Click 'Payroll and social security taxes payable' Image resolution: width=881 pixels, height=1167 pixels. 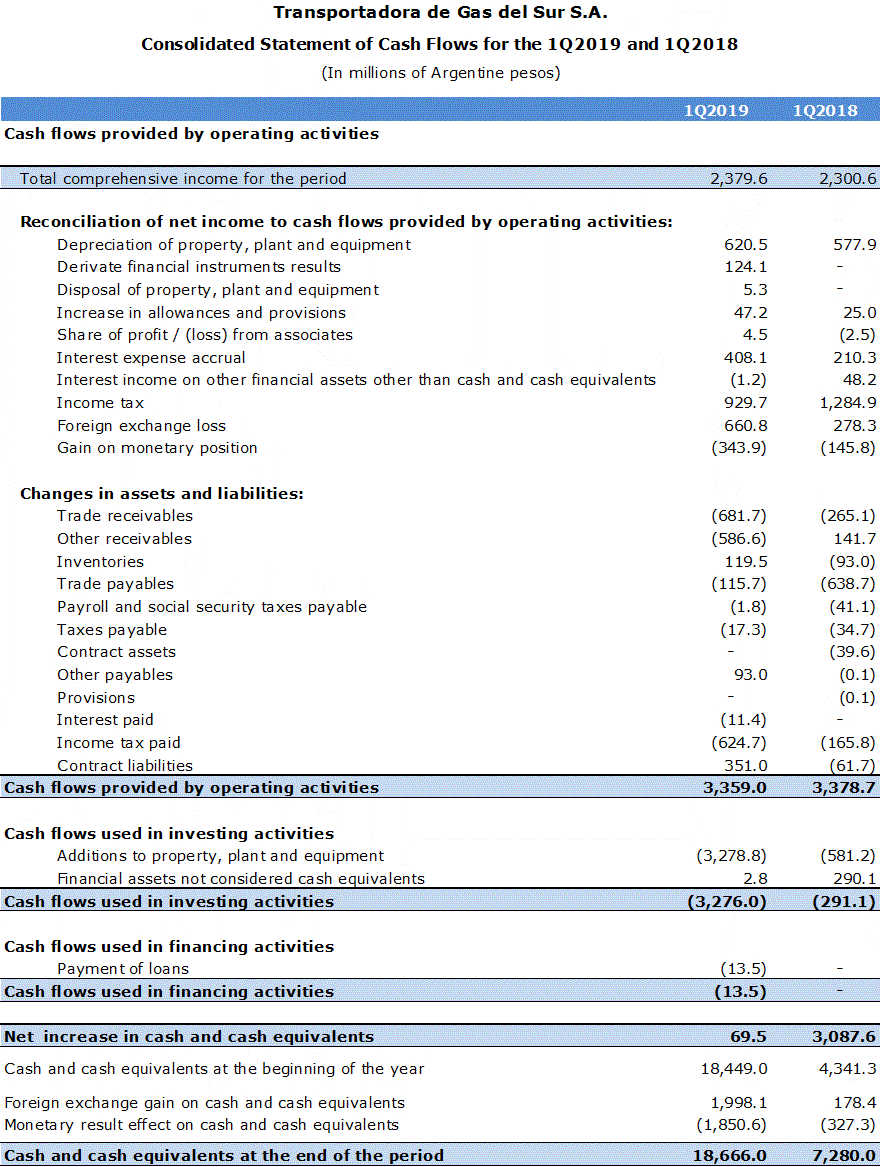point(212,607)
